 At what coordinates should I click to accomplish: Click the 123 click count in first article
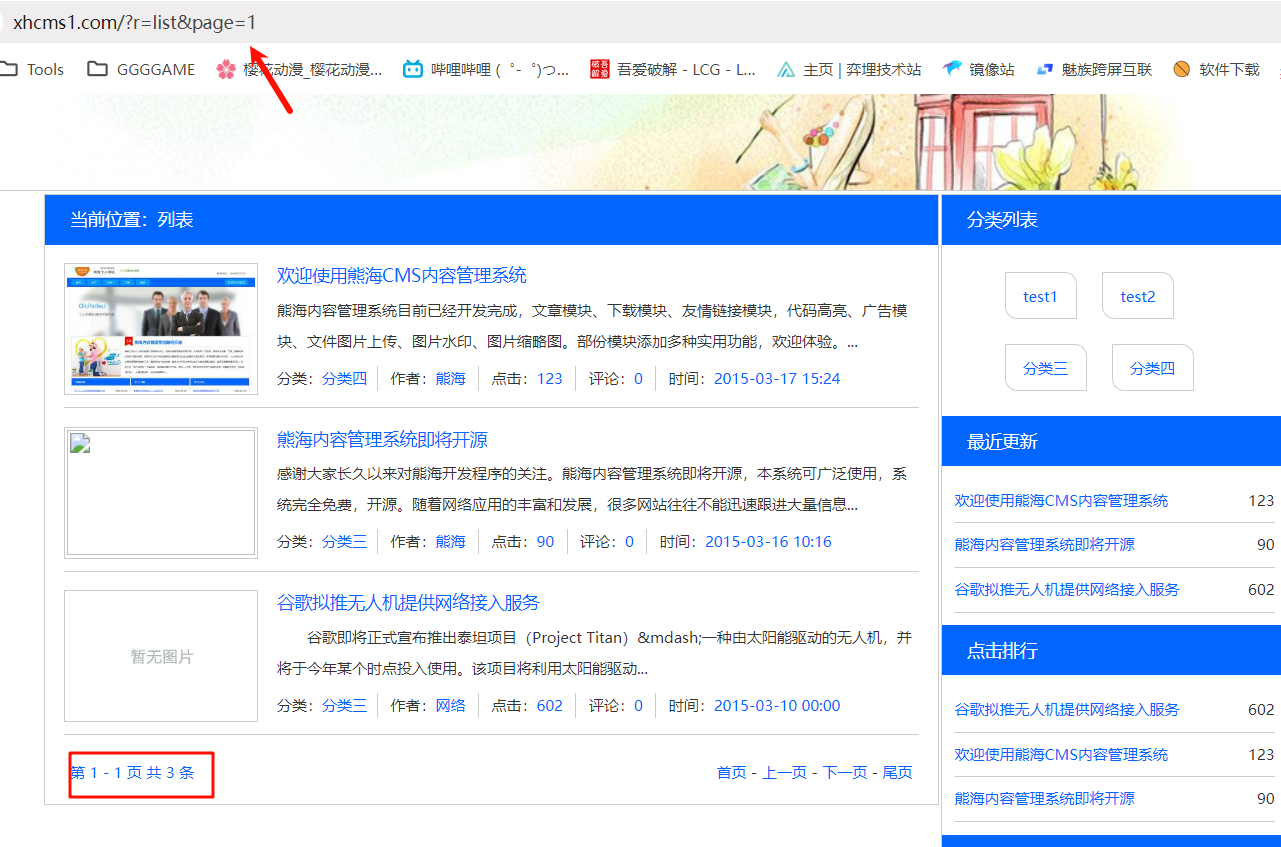(x=550, y=378)
